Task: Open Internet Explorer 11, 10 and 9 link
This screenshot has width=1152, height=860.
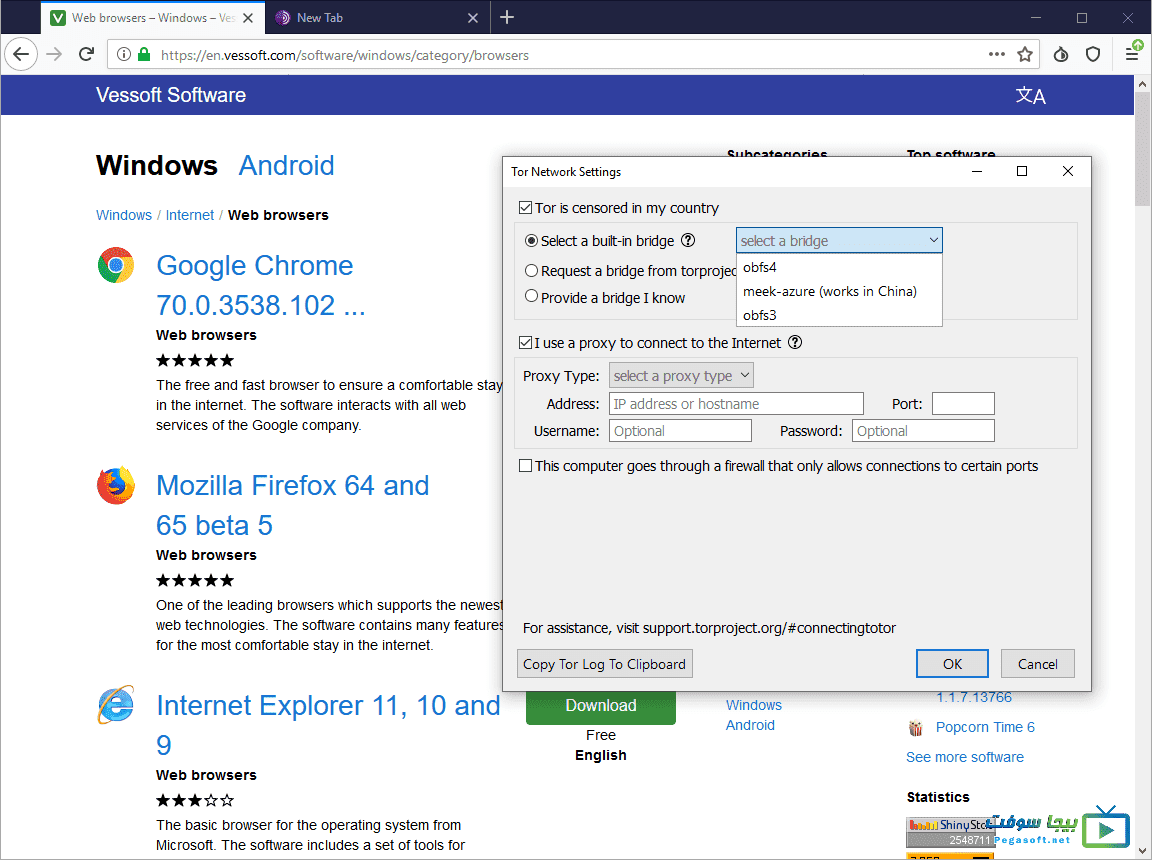Action: coord(328,725)
